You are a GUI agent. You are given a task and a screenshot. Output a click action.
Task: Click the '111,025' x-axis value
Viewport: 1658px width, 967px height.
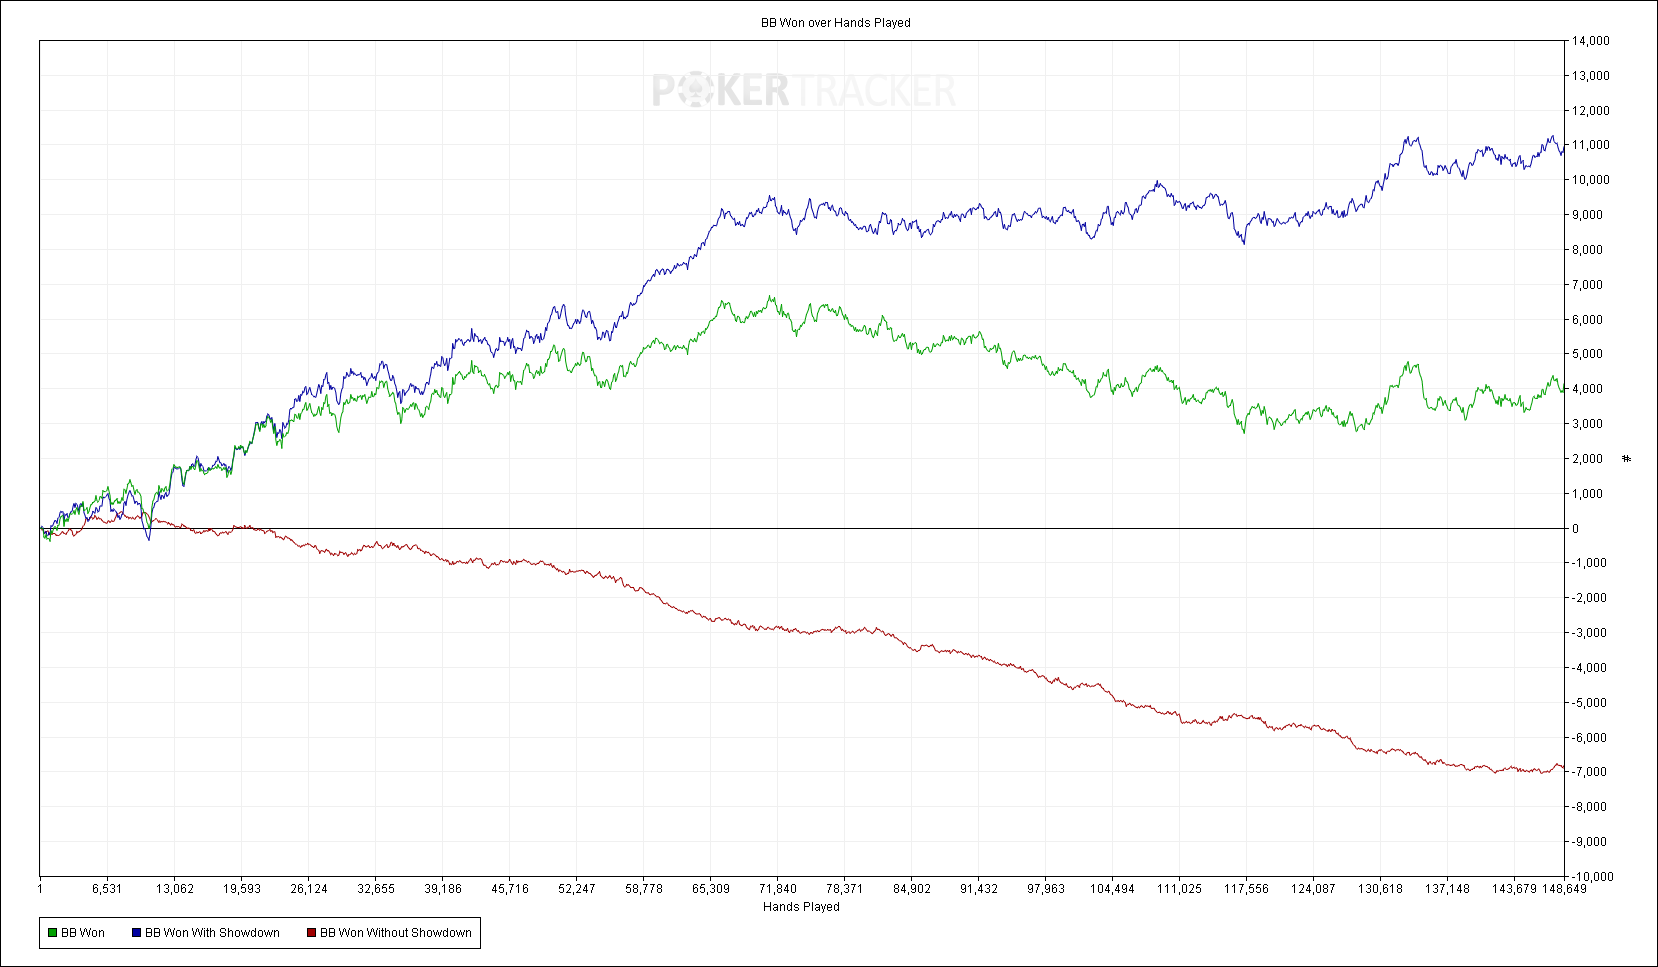[1179, 889]
